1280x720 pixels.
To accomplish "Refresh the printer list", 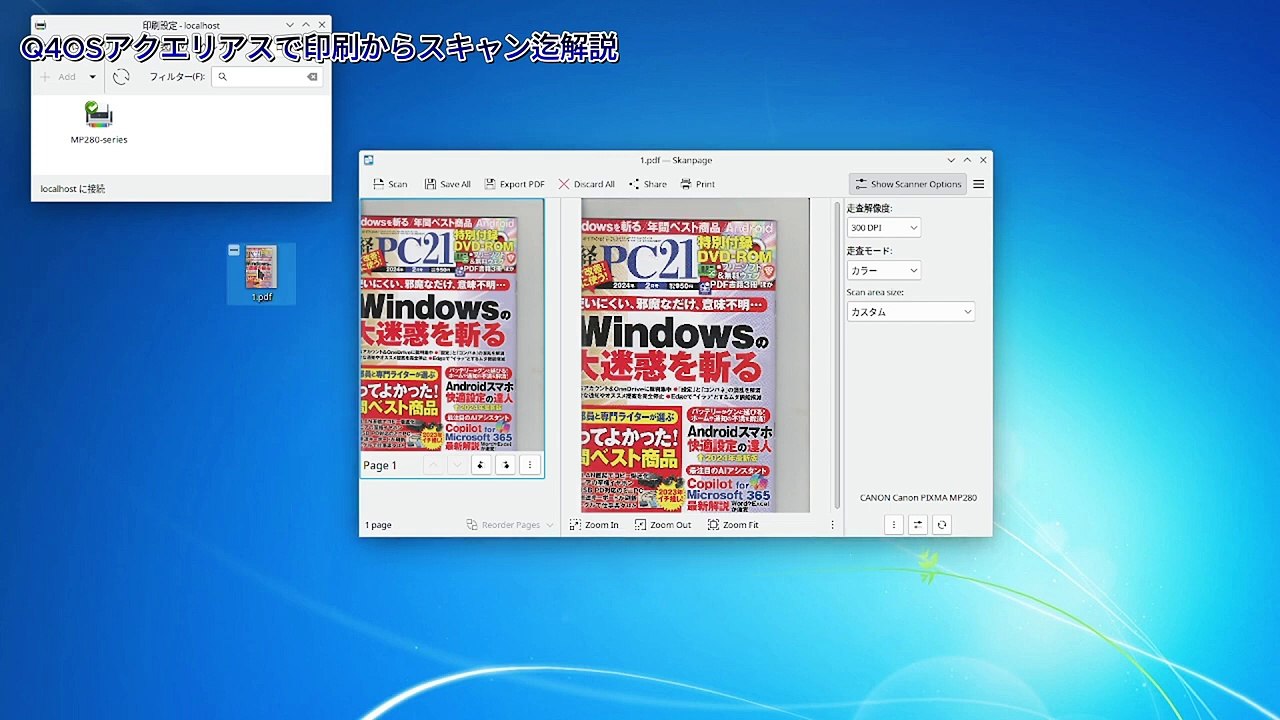I will (x=121, y=77).
